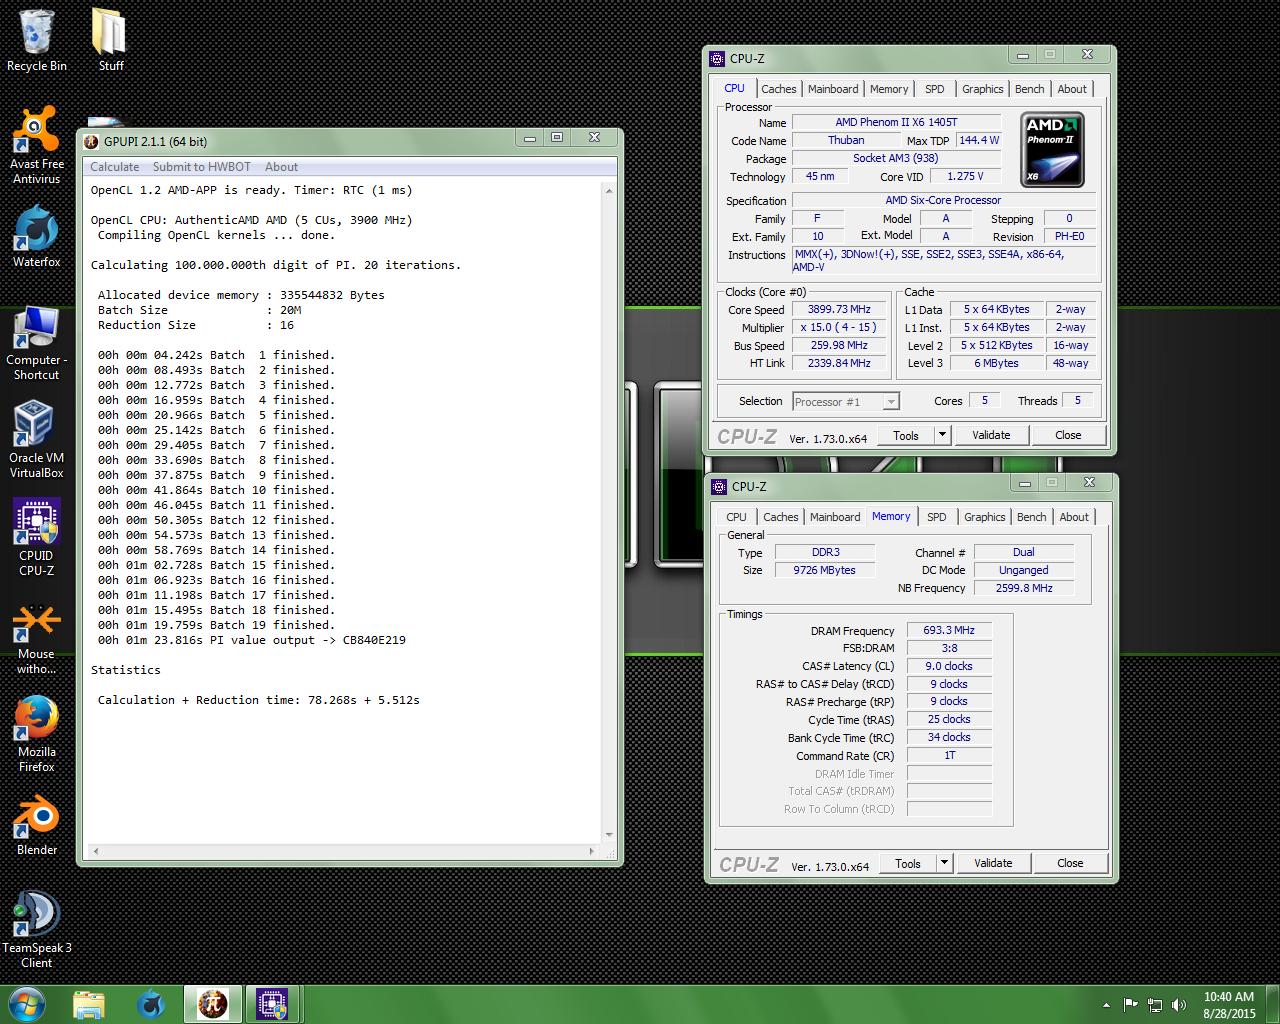1280x1024 pixels.
Task: Open the Mouse without Borders shortcut
Action: pyautogui.click(x=37, y=638)
